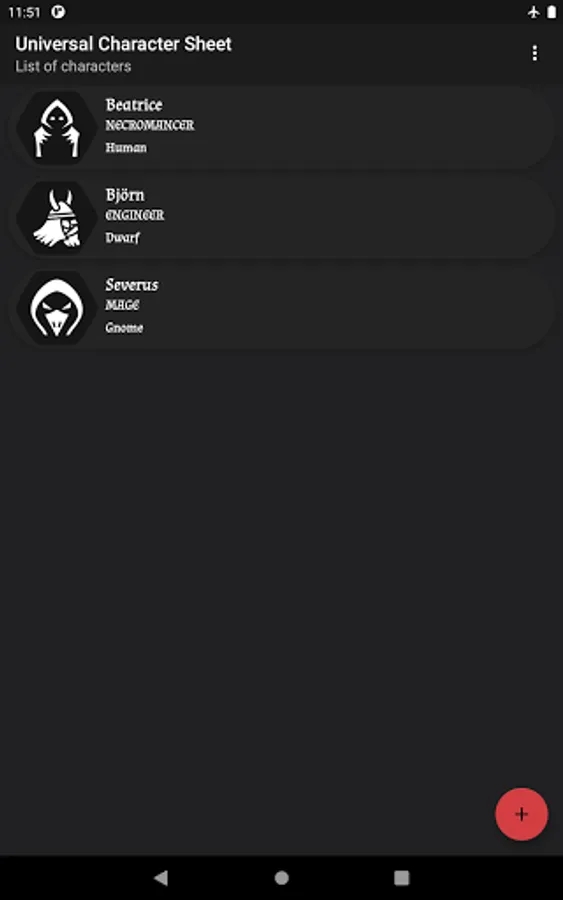This screenshot has height=900, width=563.
Task: Select the Björn character entry
Action: 281,218
